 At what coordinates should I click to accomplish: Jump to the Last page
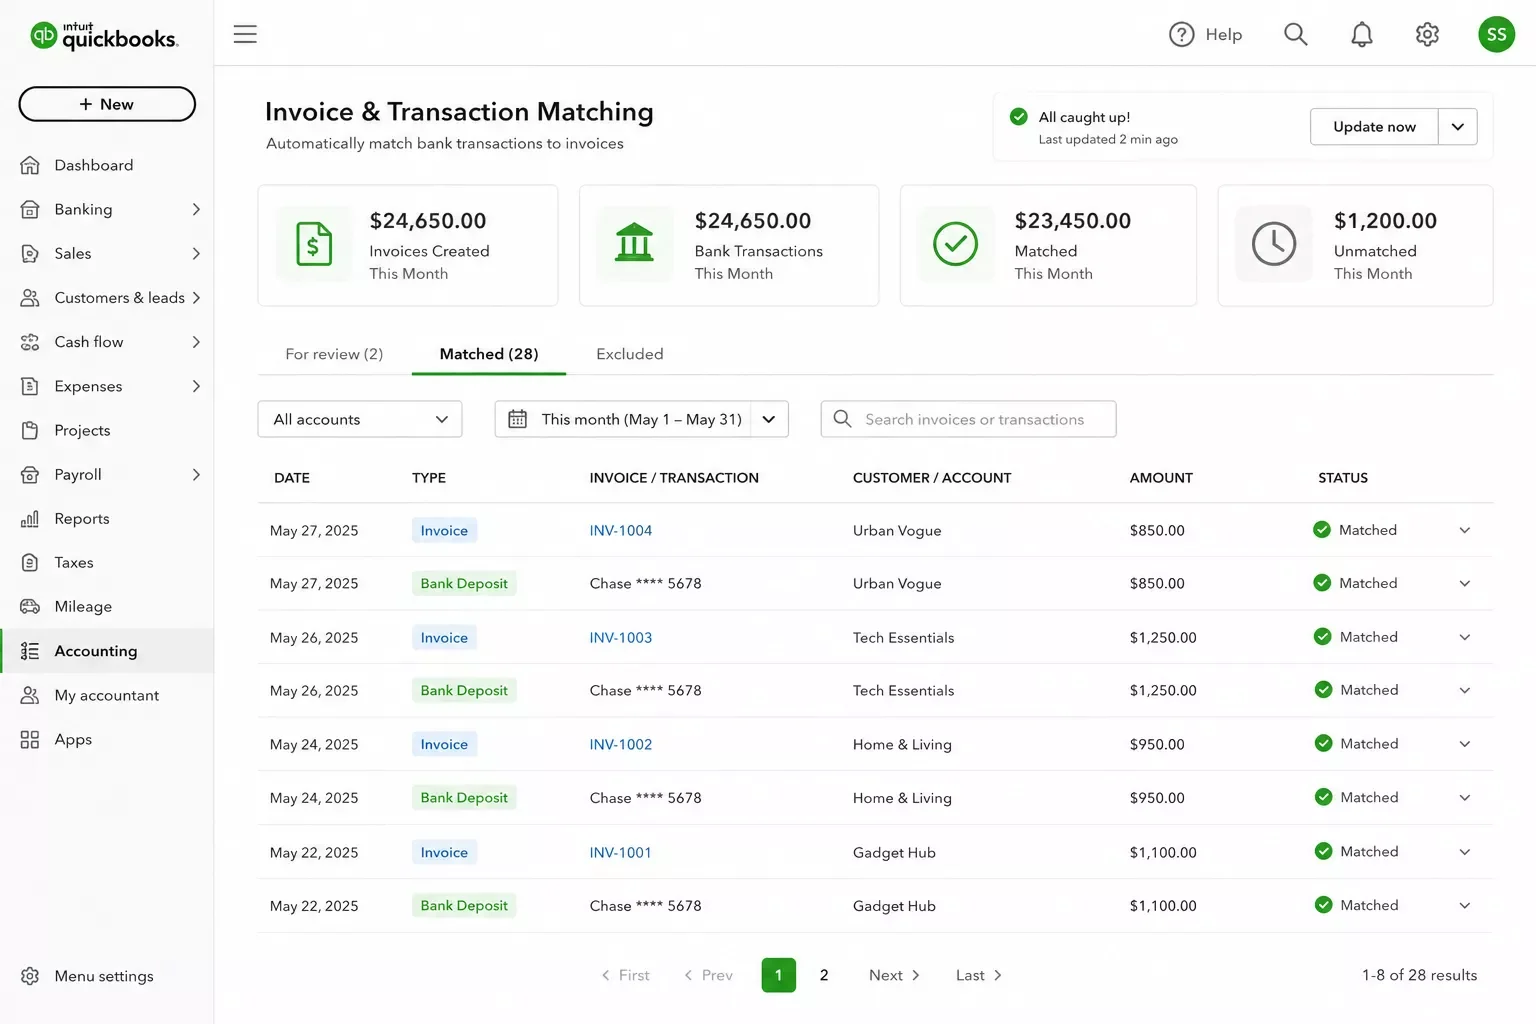[978, 975]
